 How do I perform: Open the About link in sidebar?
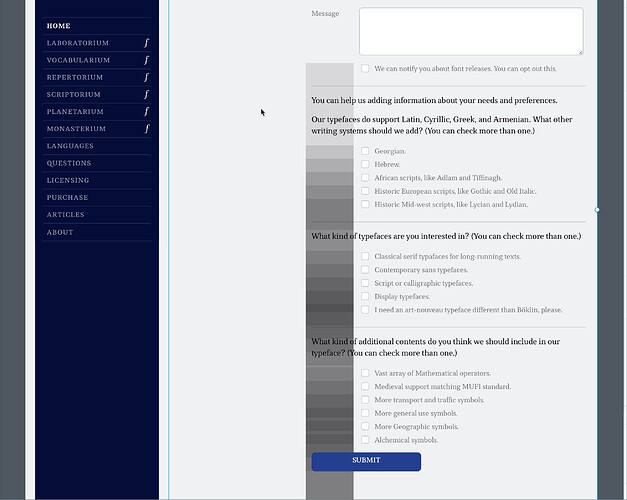60,232
